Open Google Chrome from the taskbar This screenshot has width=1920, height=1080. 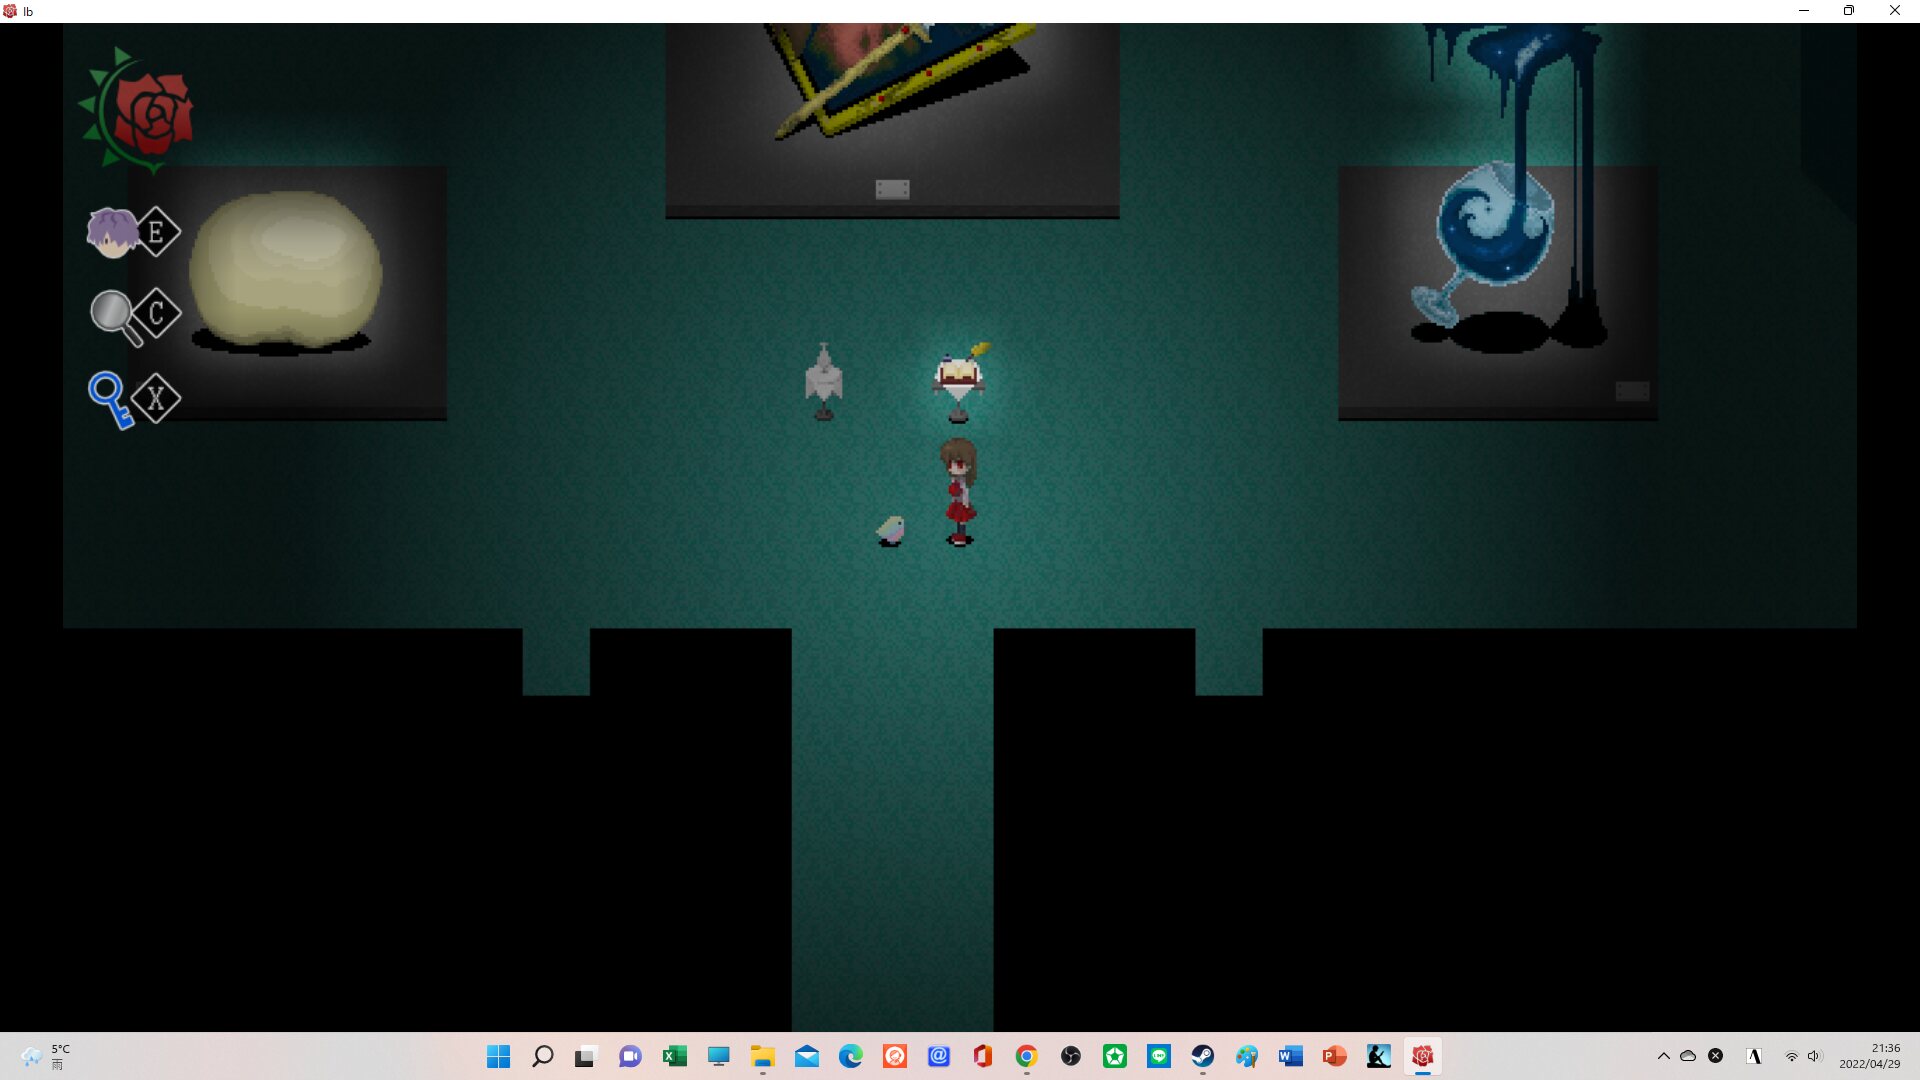(1026, 1056)
